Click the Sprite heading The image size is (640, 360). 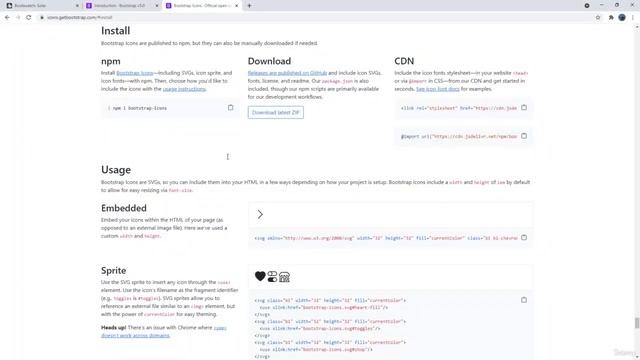coord(113,270)
